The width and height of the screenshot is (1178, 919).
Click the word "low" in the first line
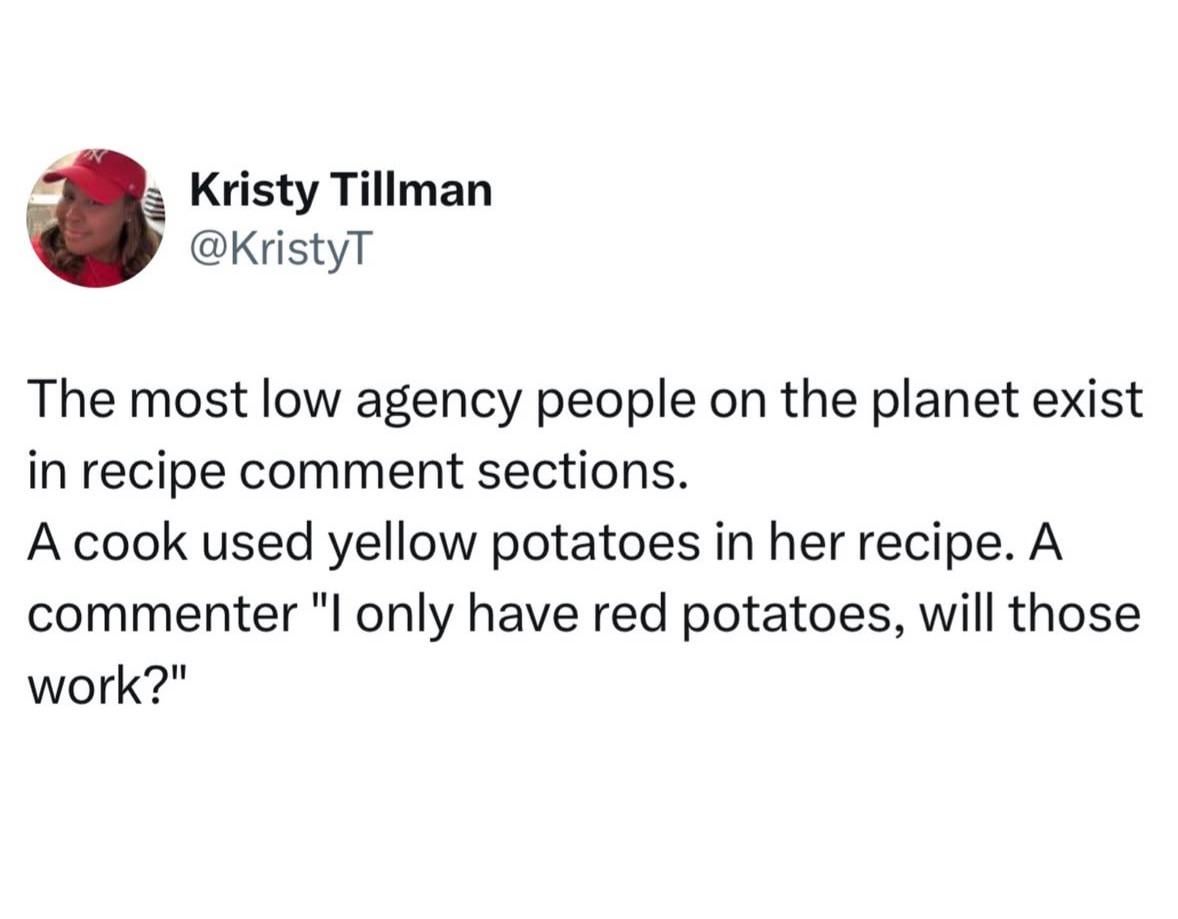click(x=293, y=402)
